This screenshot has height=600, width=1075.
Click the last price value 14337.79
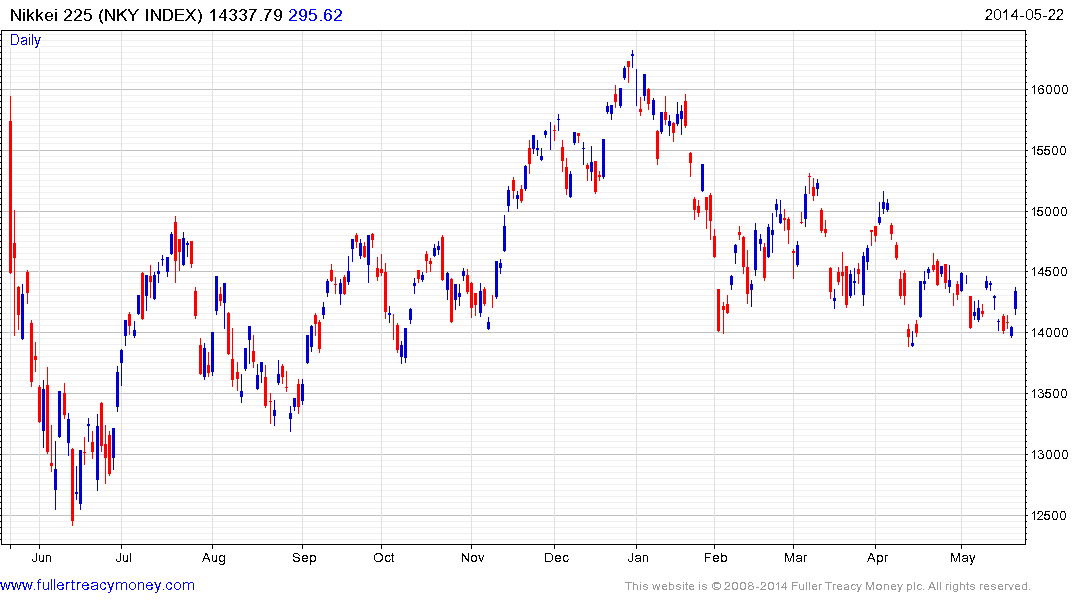coord(245,15)
